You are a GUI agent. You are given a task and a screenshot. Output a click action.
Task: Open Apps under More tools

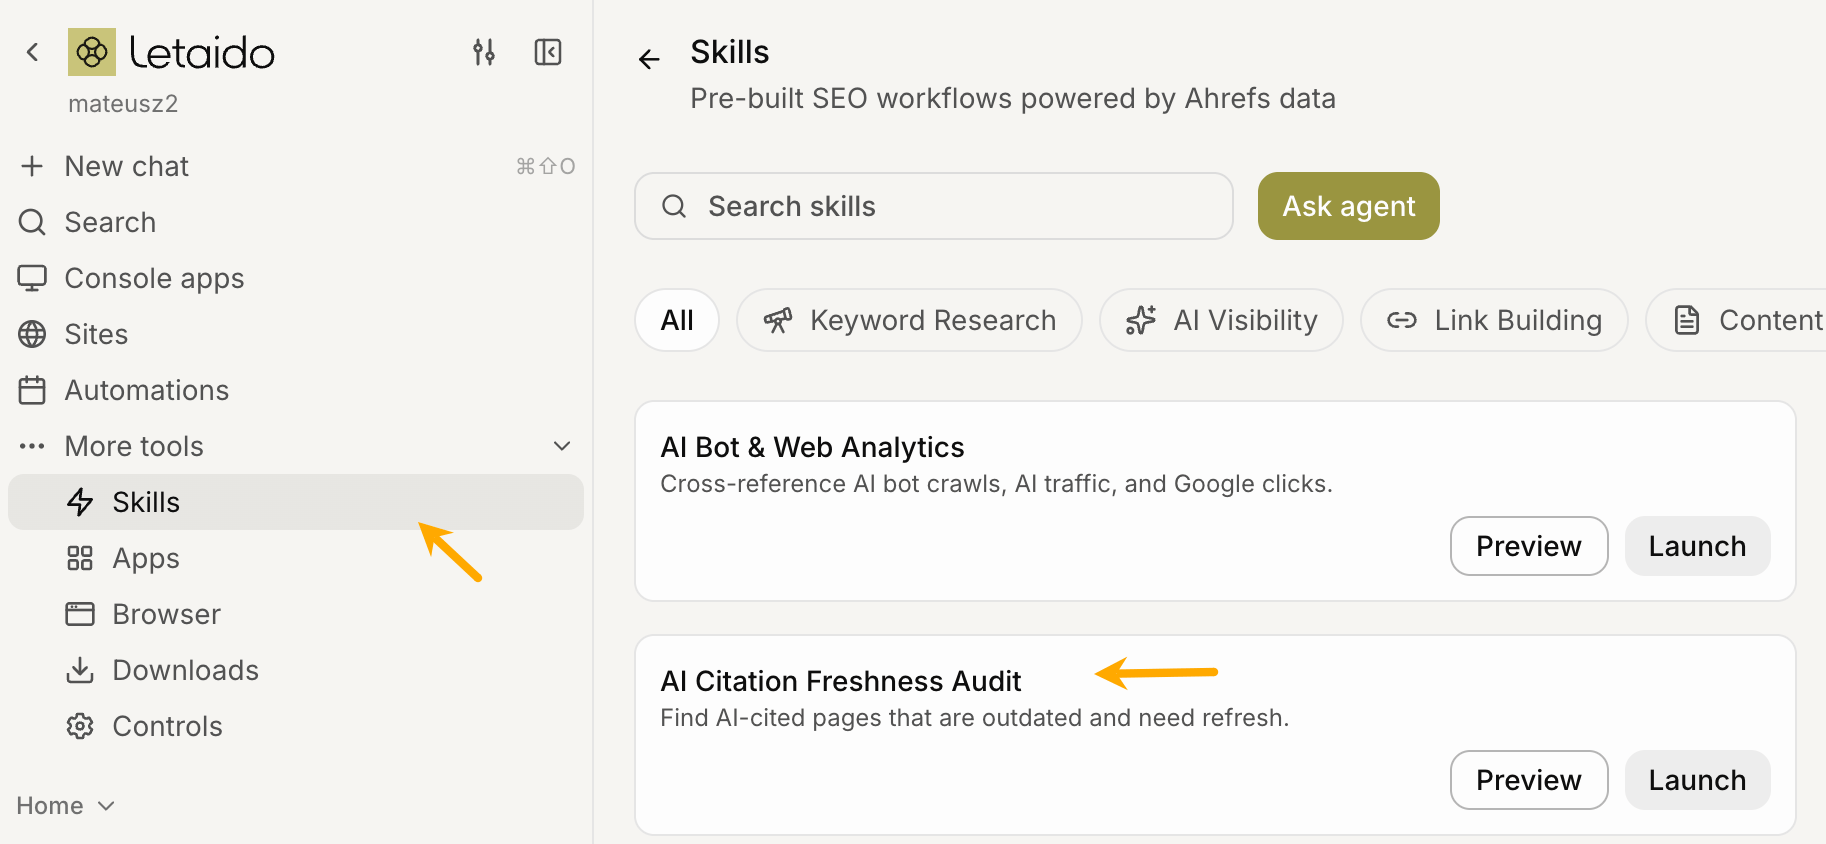(x=296, y=558)
